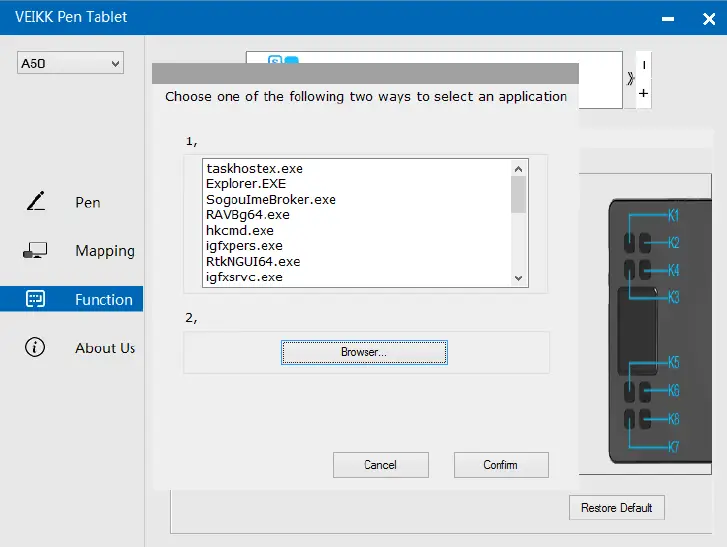Click the double chevron arrow beside application list
The height and width of the screenshot is (547, 727).
pos(630,78)
